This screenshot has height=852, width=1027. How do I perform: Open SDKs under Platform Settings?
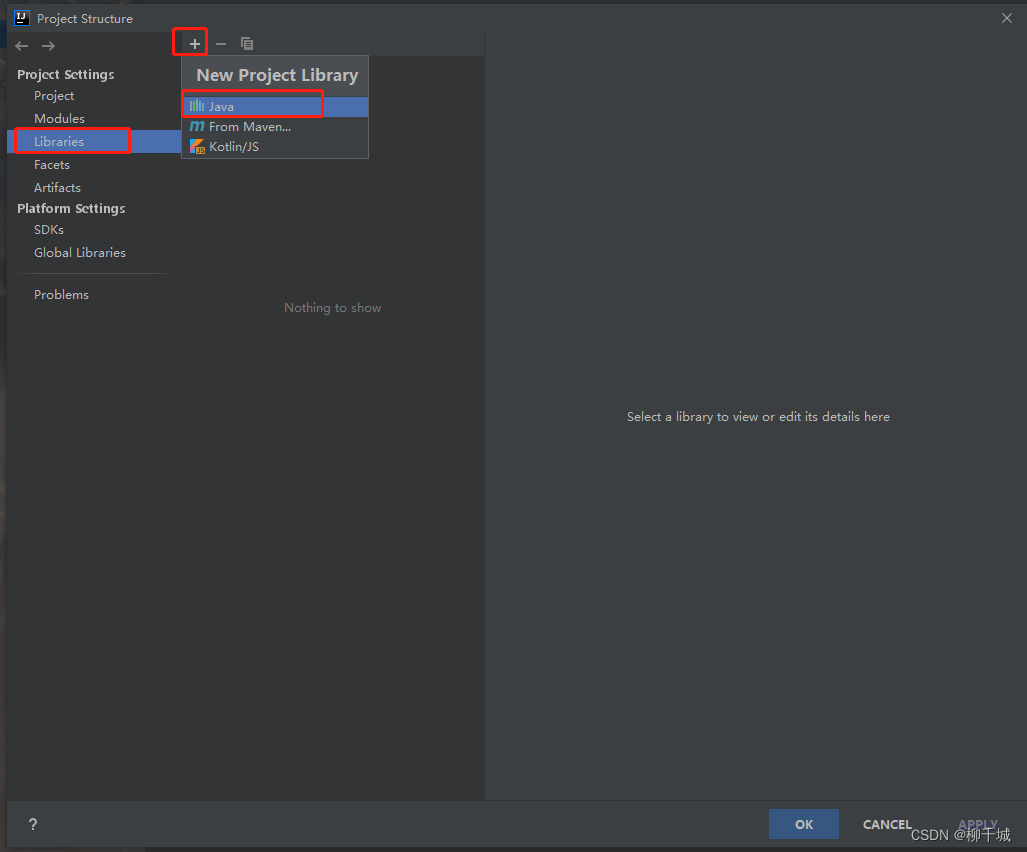[x=48, y=230]
